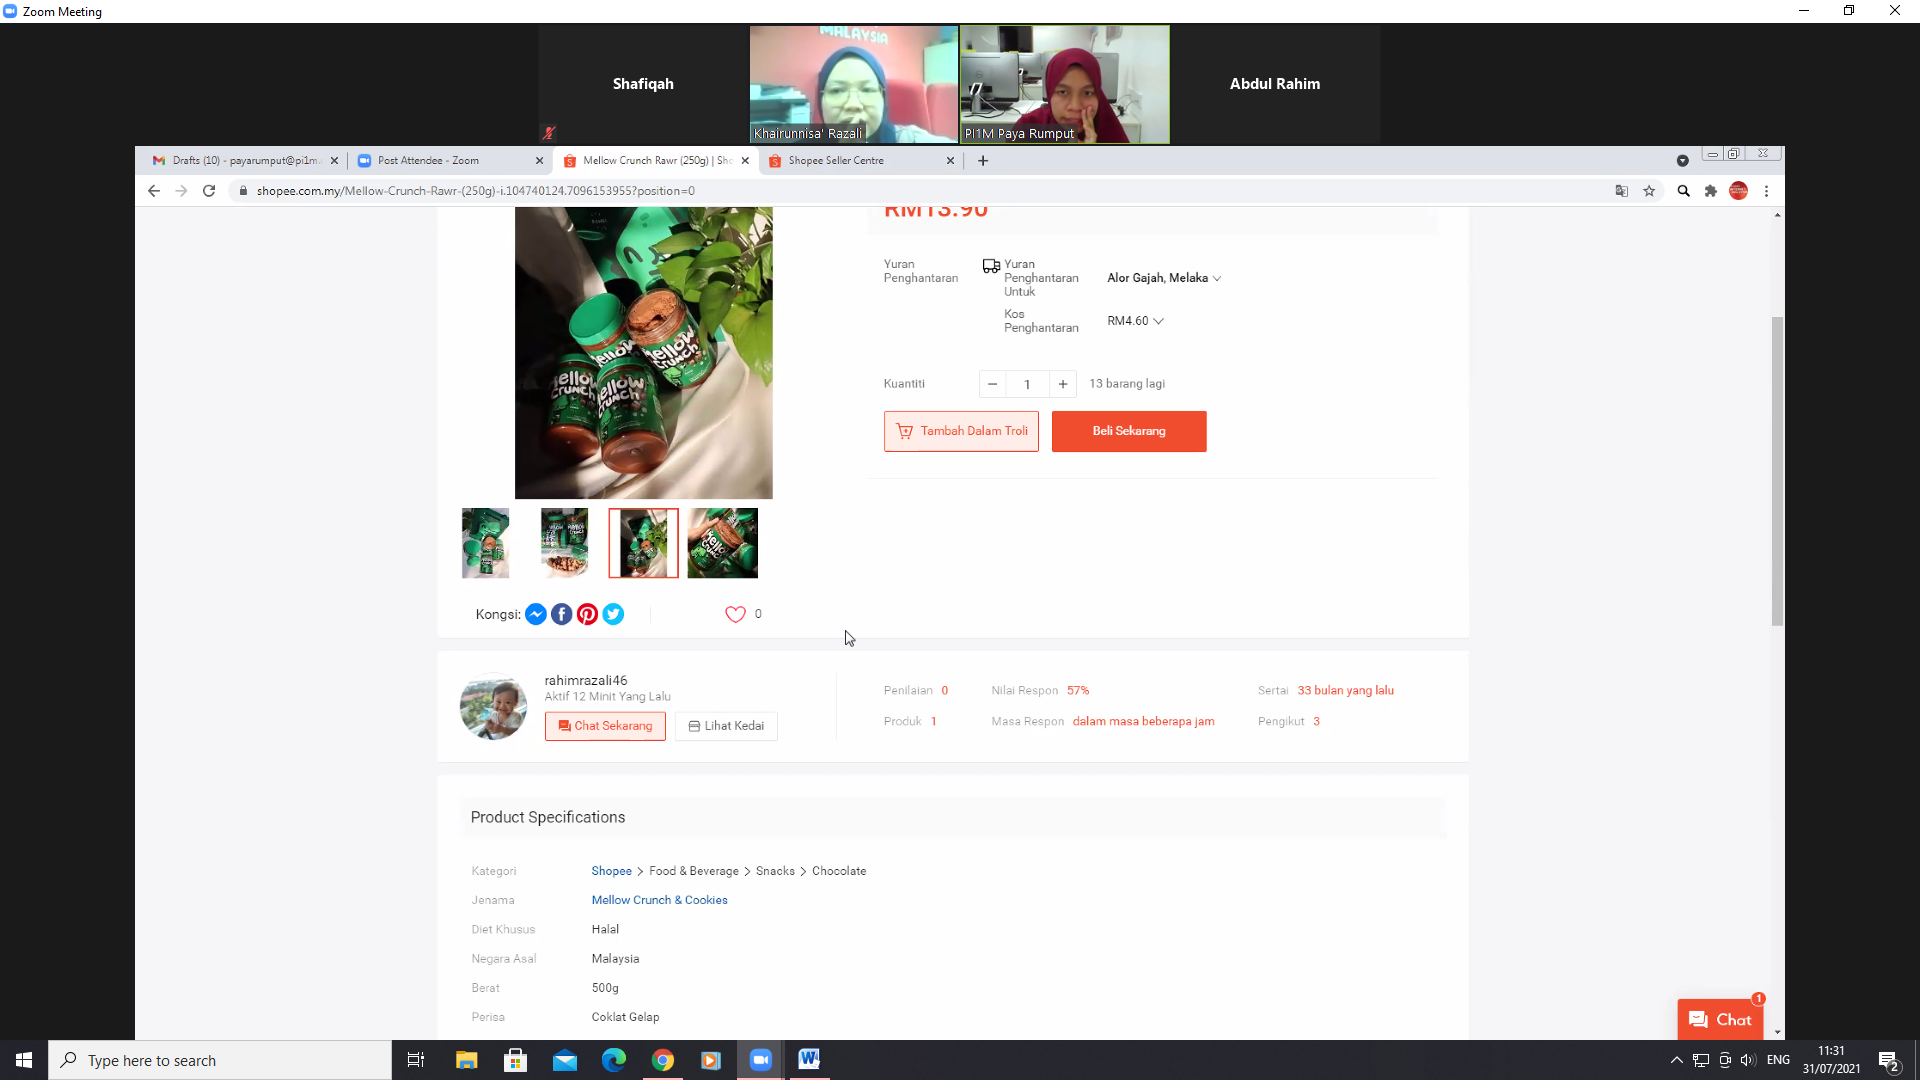Click Khairunnisa' Razali video tile
This screenshot has width=1920, height=1080.
pyautogui.click(x=854, y=84)
